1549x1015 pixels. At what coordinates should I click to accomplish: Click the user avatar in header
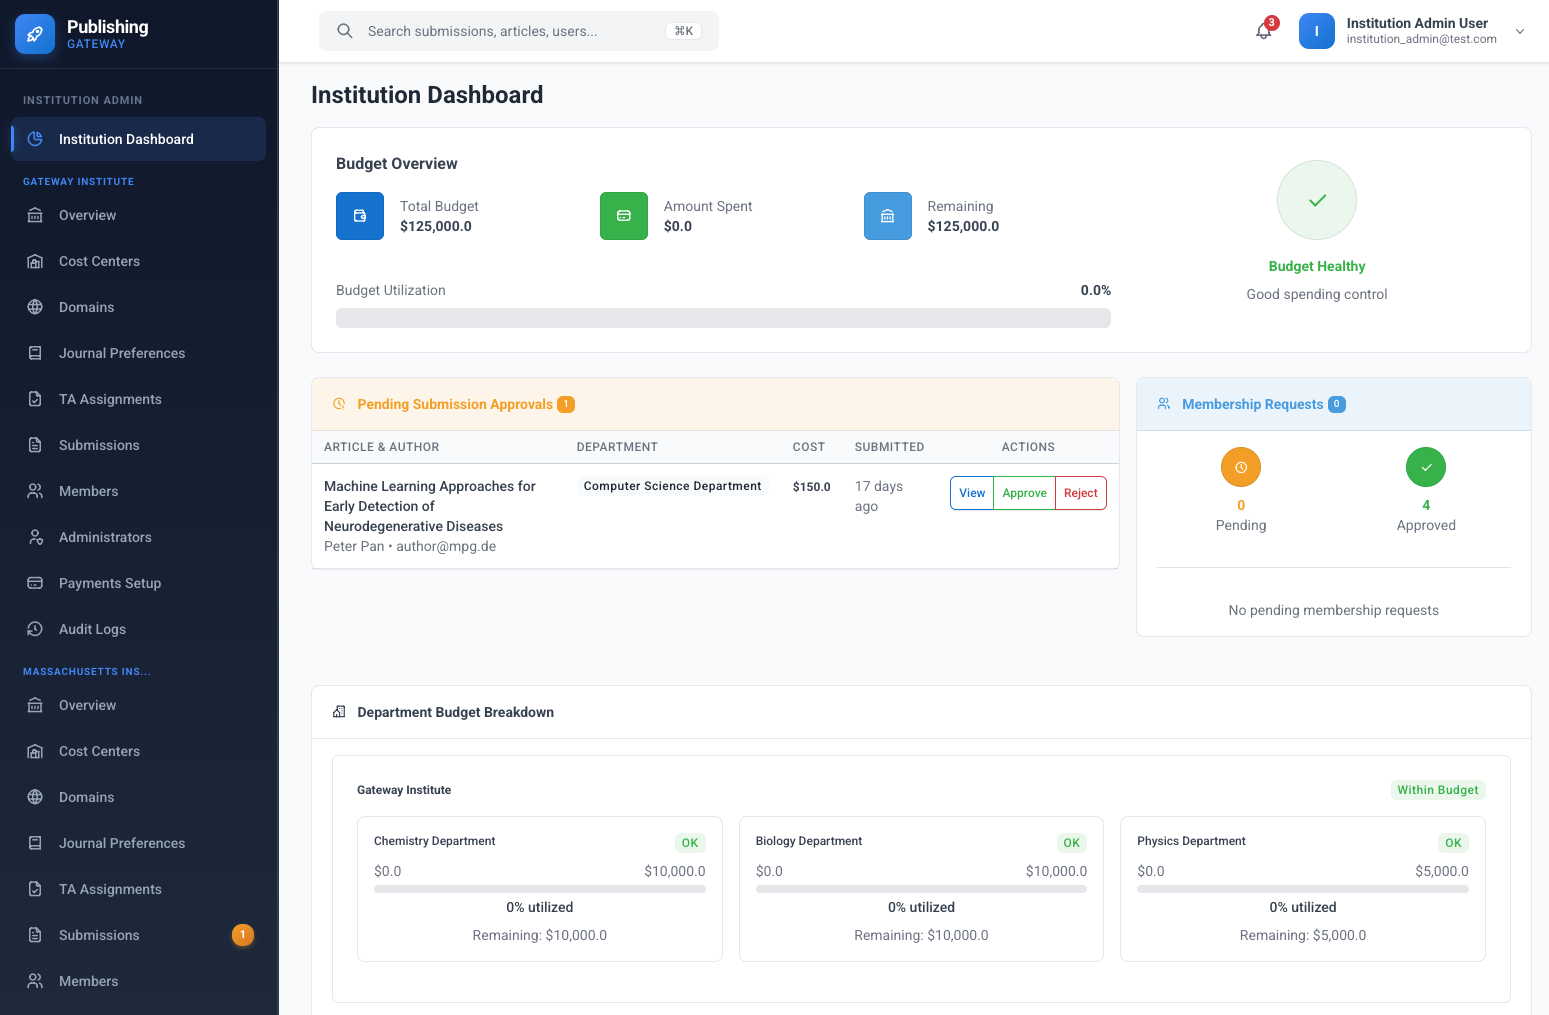click(1316, 31)
